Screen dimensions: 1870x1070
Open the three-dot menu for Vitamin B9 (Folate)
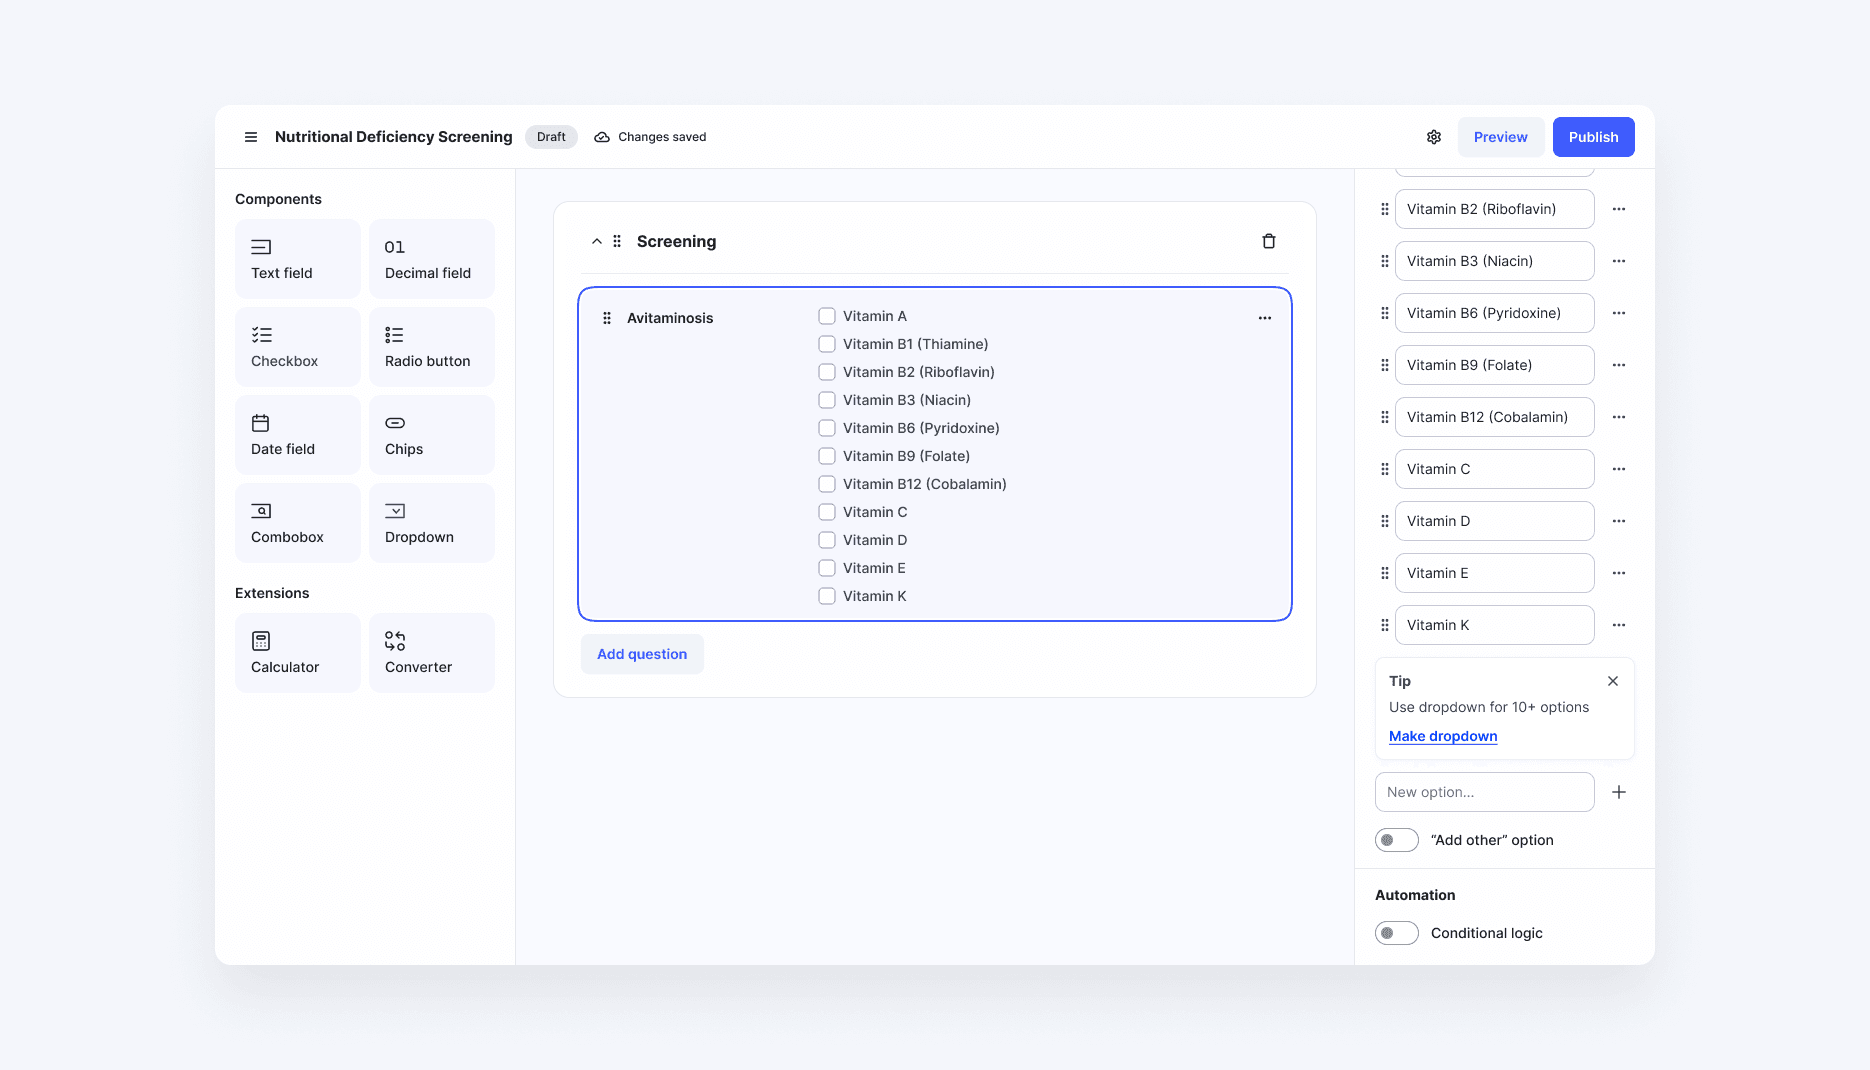[x=1619, y=365]
